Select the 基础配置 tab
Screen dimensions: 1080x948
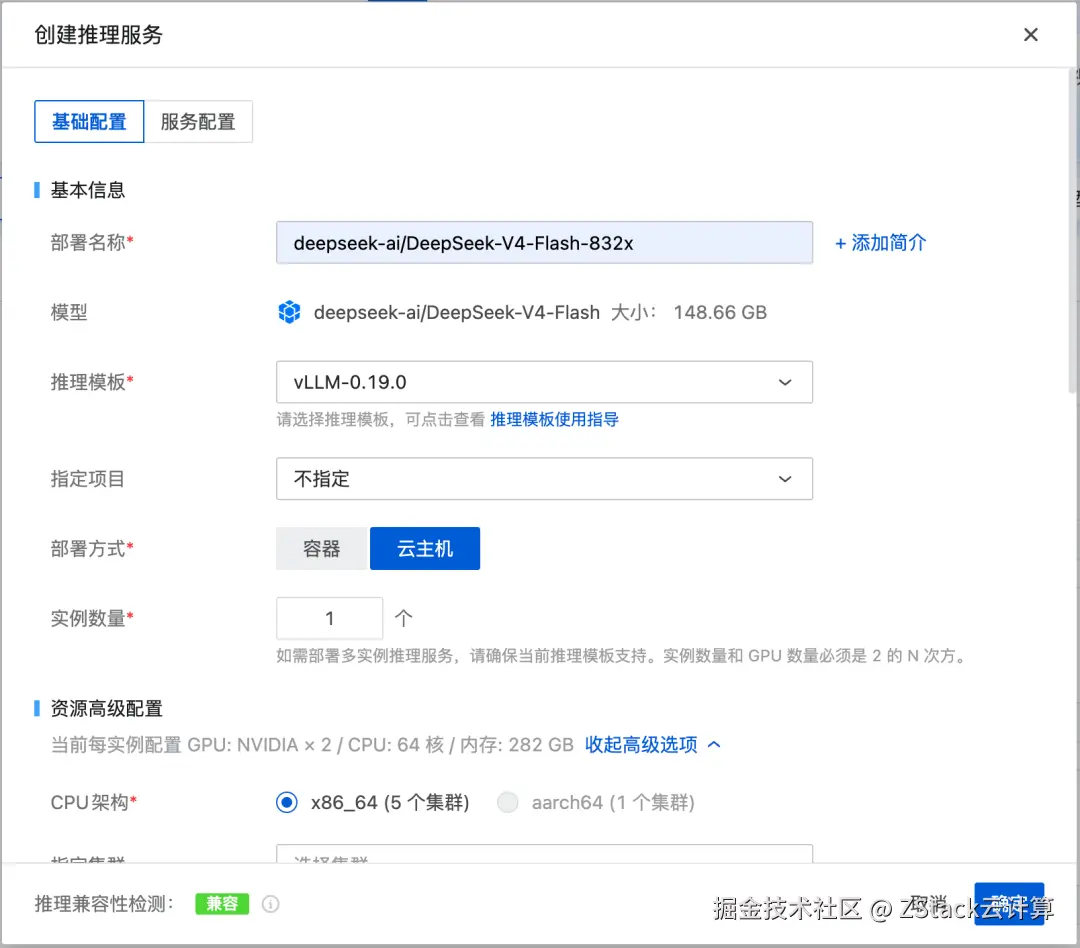point(89,121)
